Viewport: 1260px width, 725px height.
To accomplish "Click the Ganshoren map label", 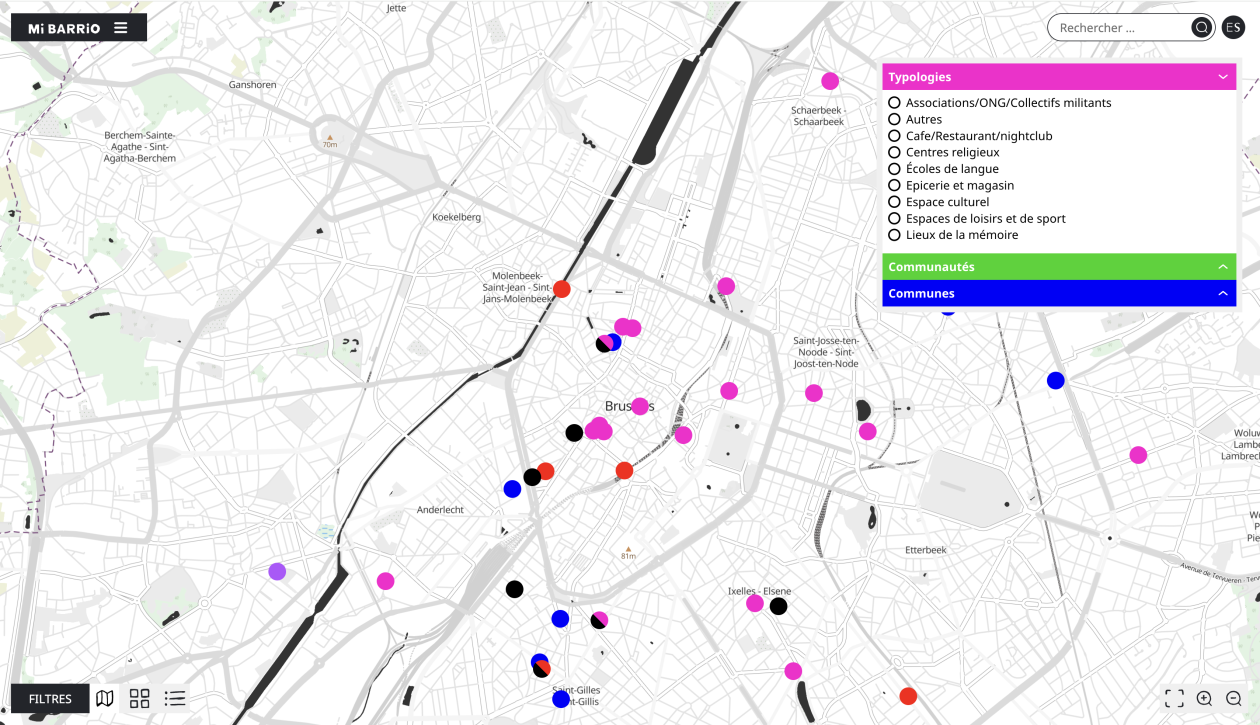I will tap(252, 85).
